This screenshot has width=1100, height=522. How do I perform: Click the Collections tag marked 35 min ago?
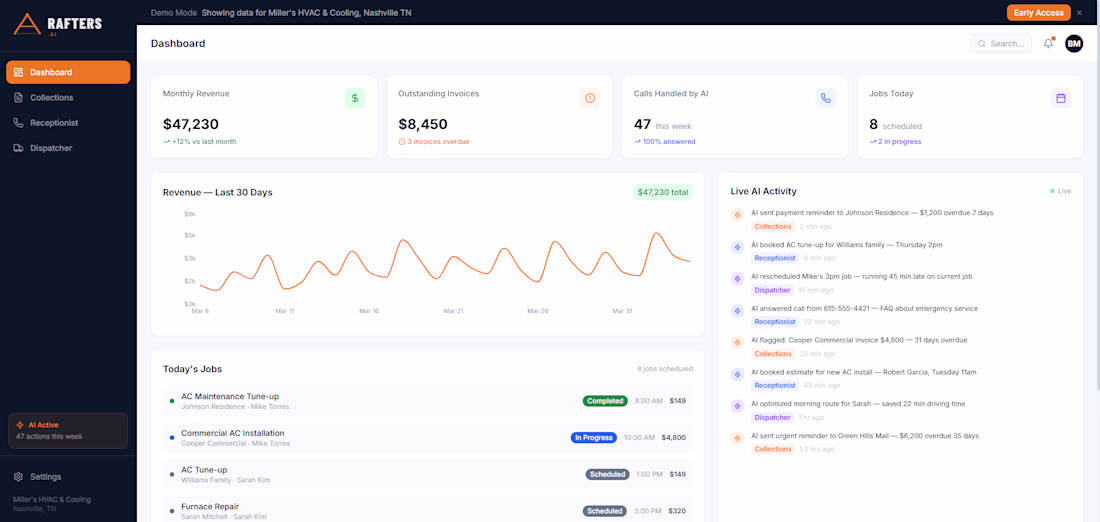[x=773, y=354]
